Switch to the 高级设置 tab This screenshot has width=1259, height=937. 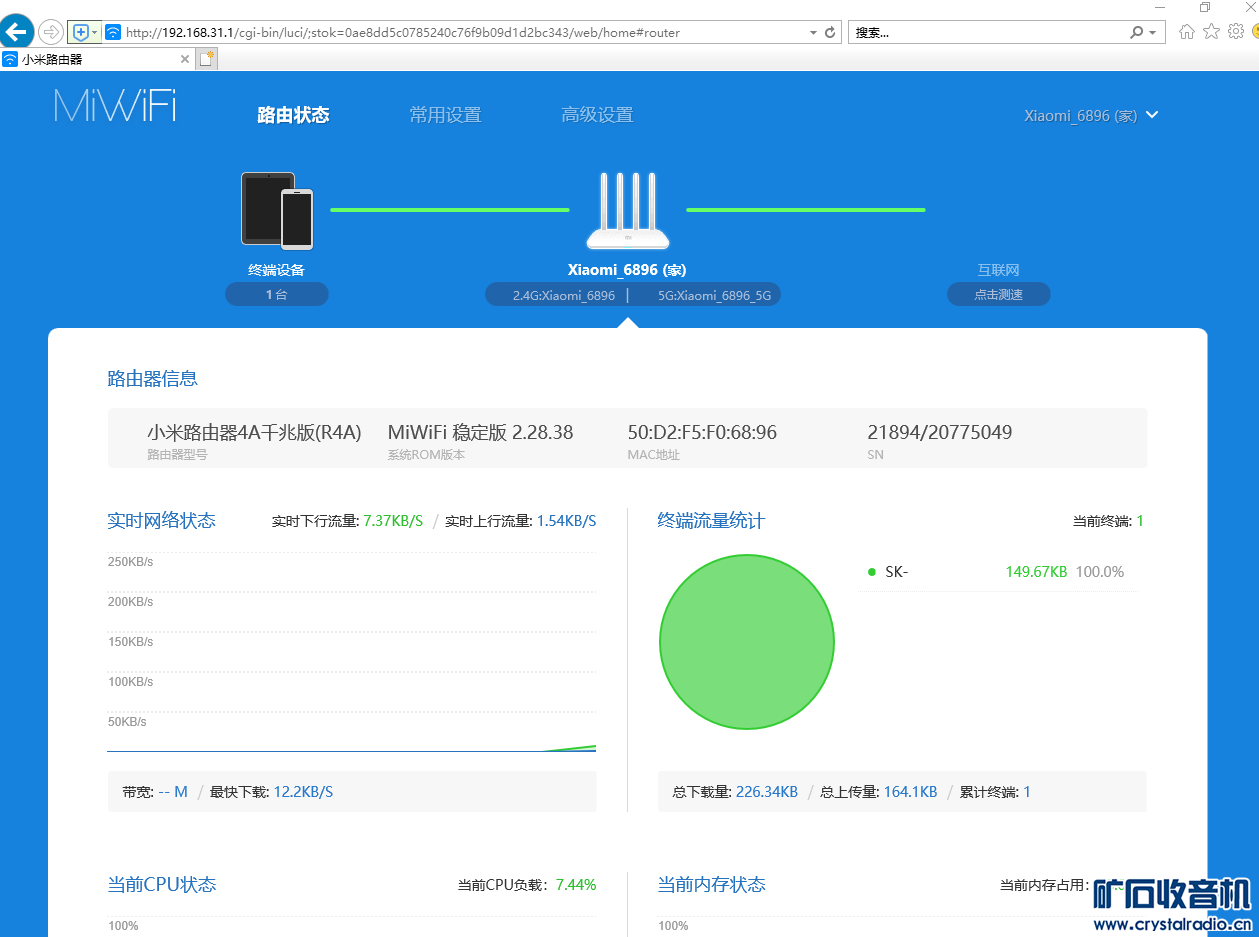pyautogui.click(x=597, y=115)
